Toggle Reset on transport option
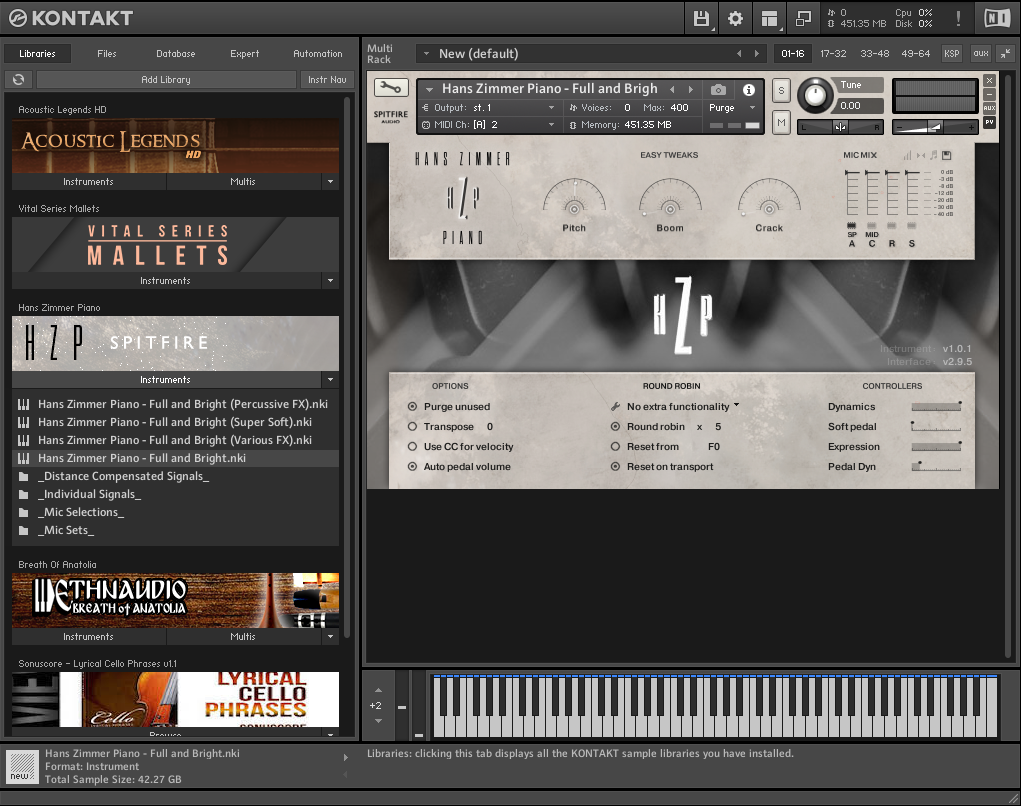Screen dimensions: 1021x806 click(x=615, y=467)
